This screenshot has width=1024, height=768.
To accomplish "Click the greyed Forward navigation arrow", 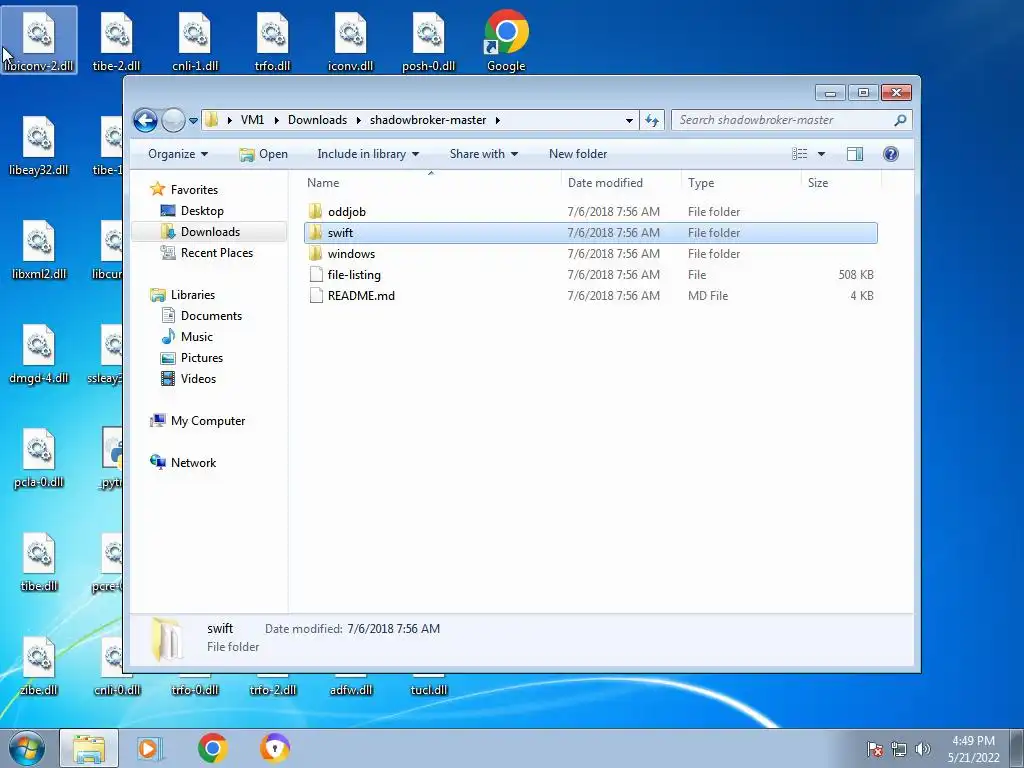I will (x=173, y=120).
